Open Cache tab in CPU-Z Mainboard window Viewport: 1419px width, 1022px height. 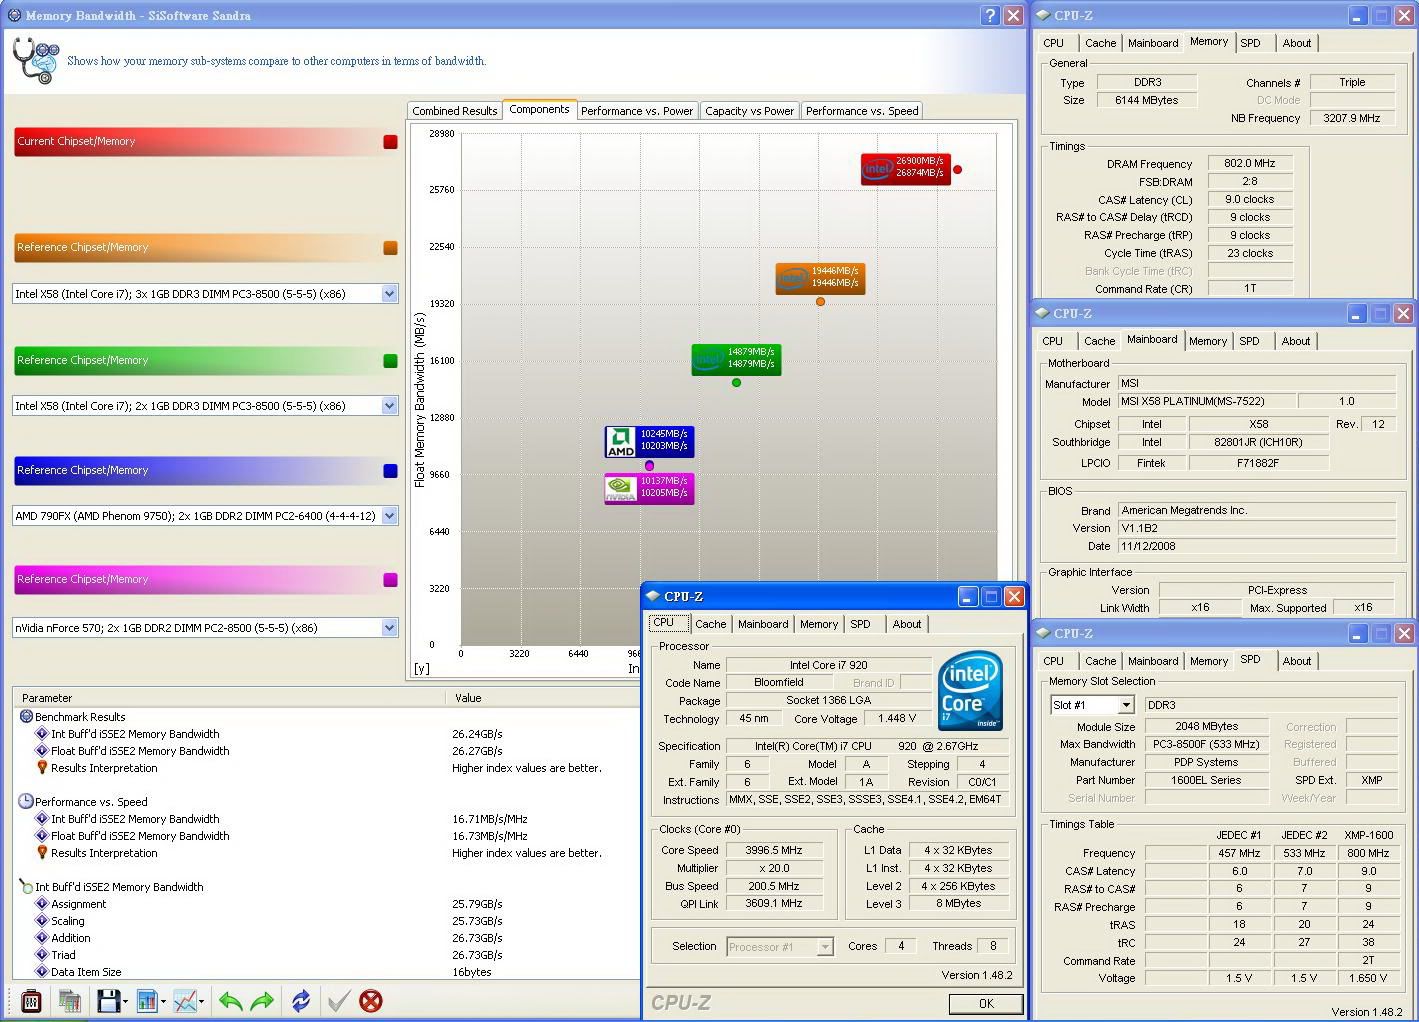[x=1100, y=341]
